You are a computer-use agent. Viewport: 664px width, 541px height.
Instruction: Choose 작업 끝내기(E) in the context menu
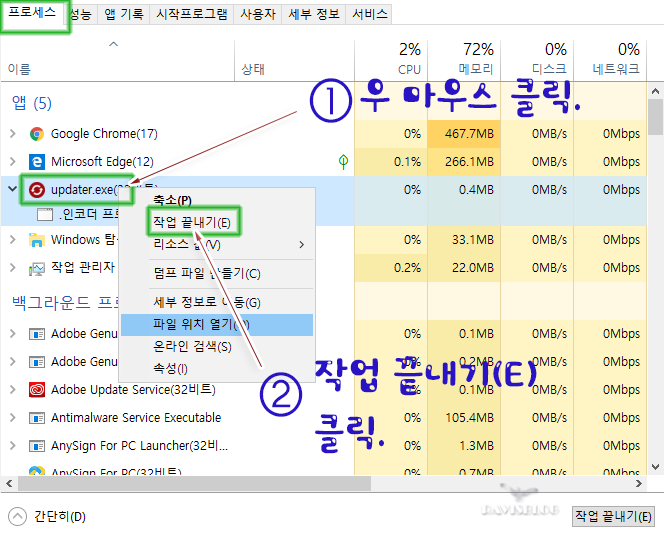217,222
